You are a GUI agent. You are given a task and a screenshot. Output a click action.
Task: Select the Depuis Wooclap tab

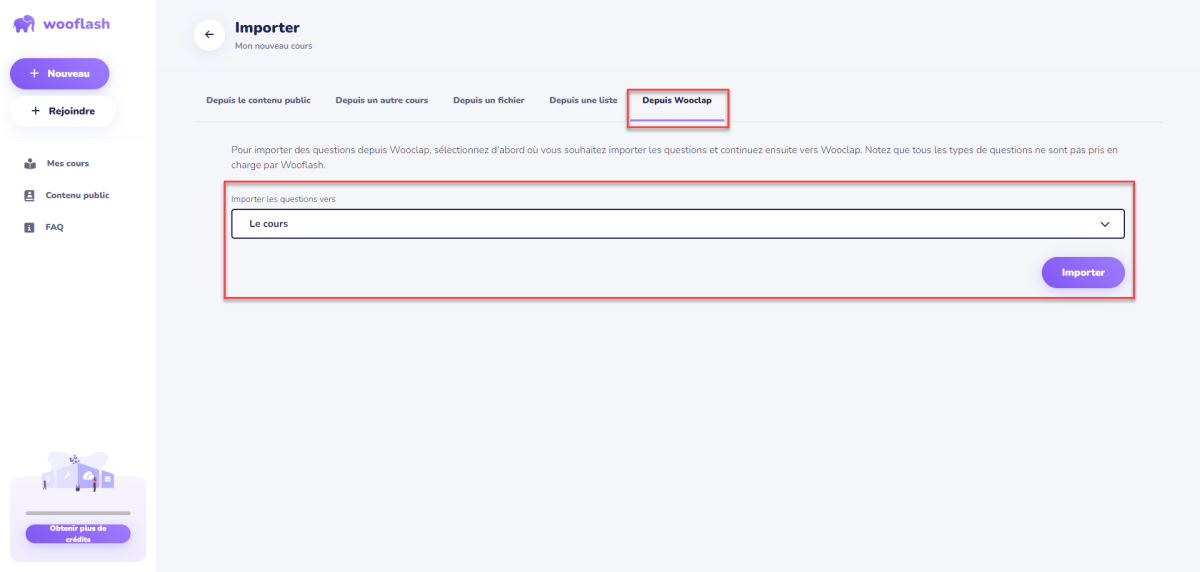[x=677, y=101]
